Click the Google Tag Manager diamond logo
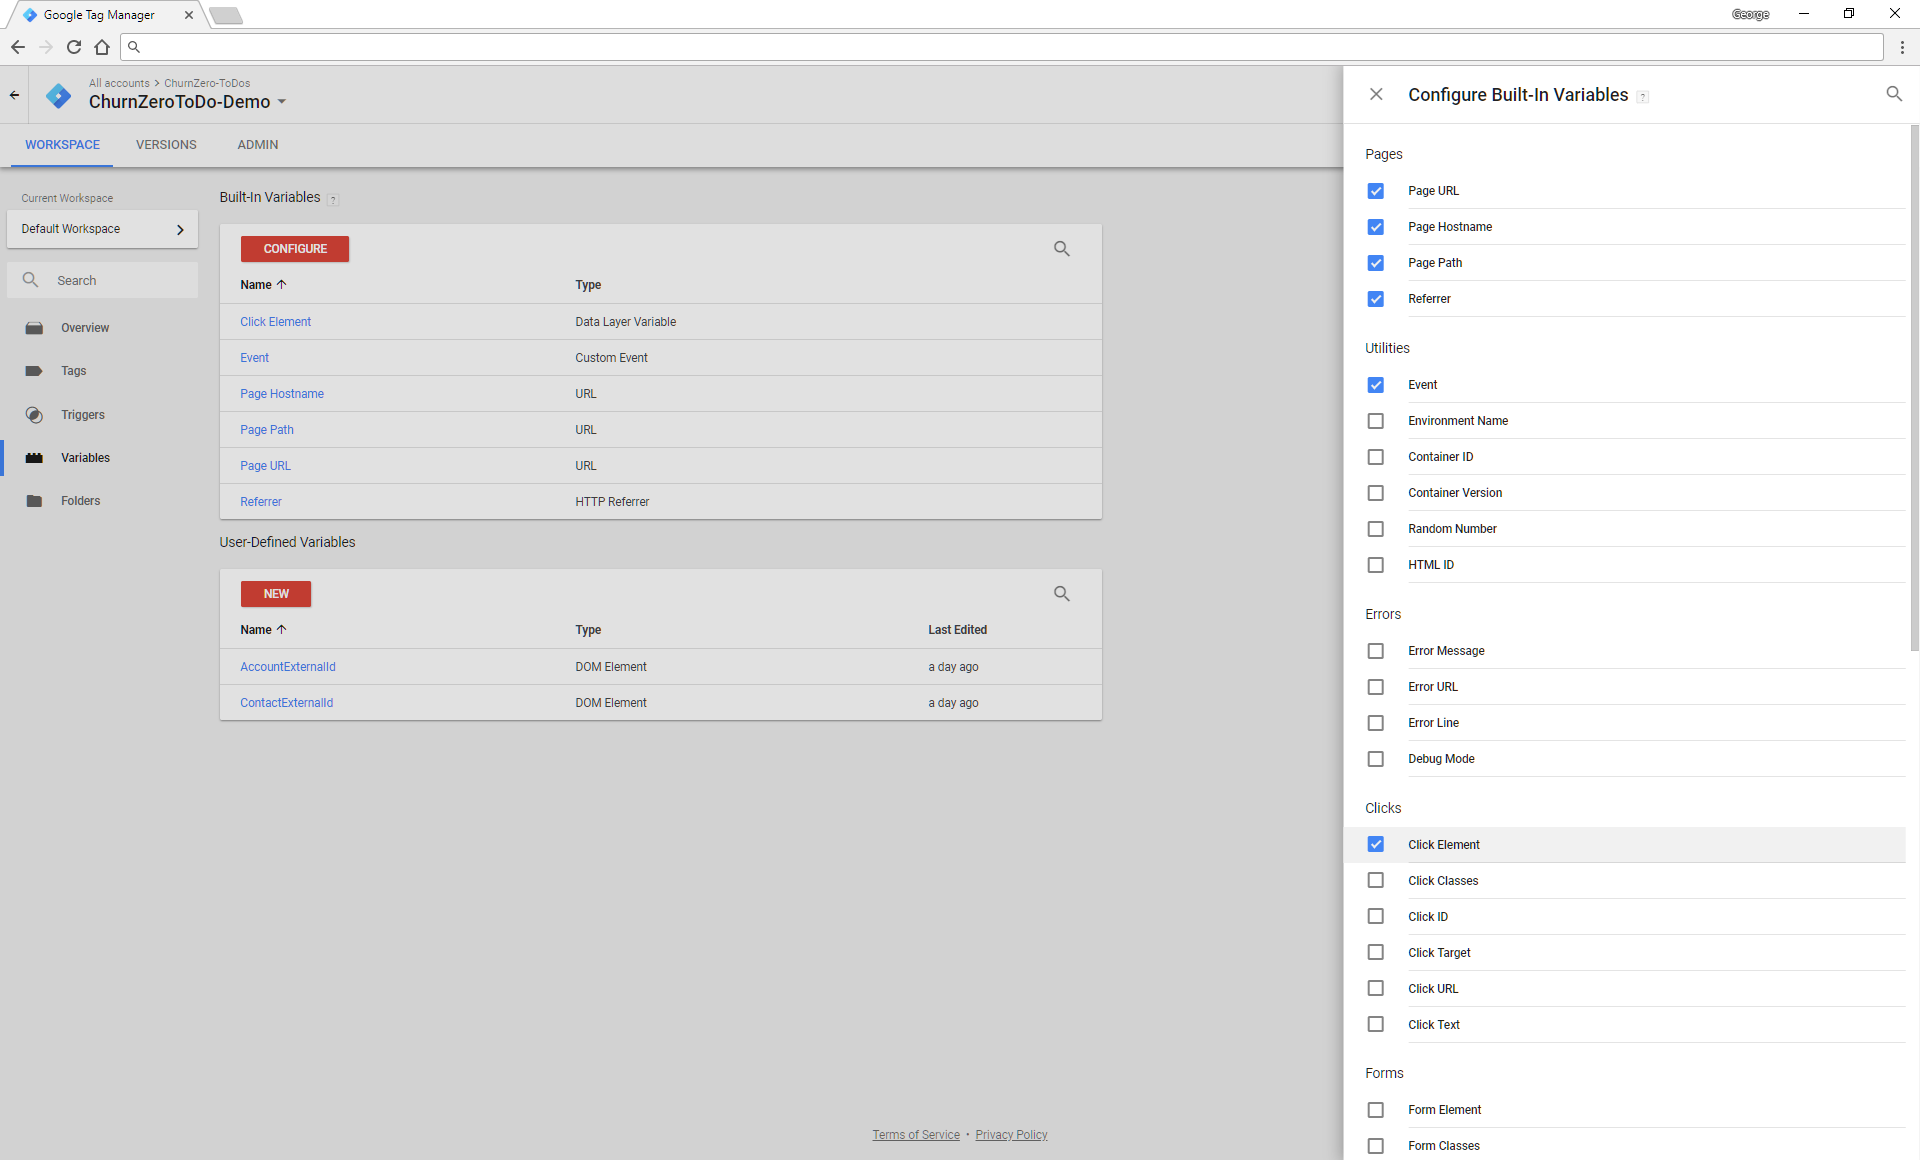1920x1160 pixels. [x=59, y=95]
